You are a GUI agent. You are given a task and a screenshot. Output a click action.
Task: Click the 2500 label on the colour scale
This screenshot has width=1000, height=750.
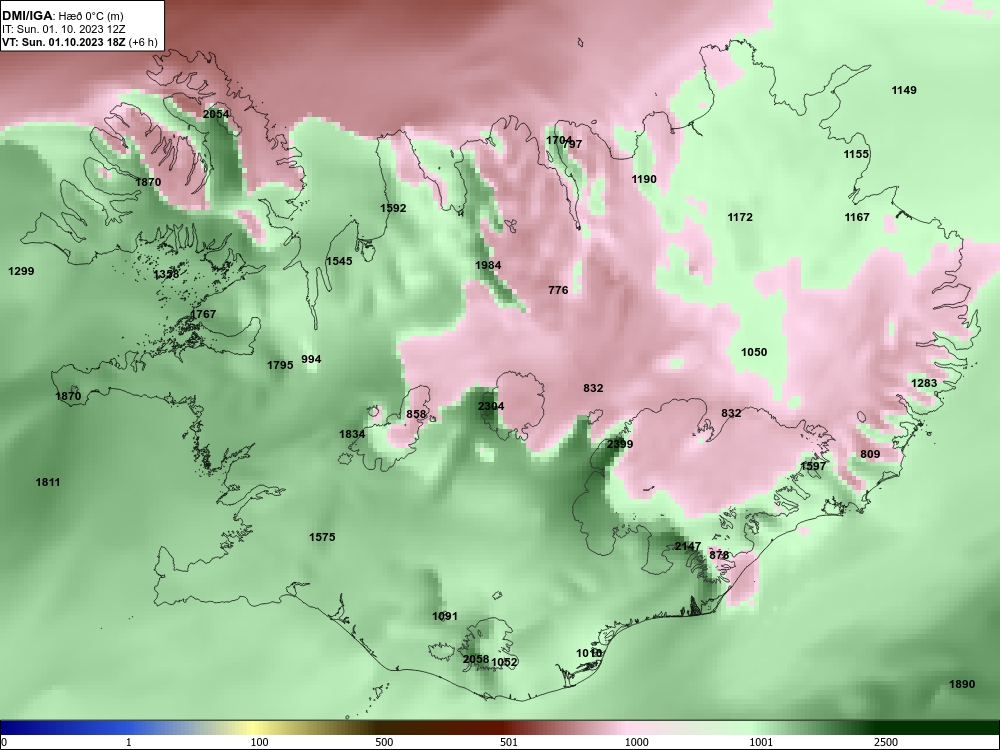pyautogui.click(x=886, y=742)
